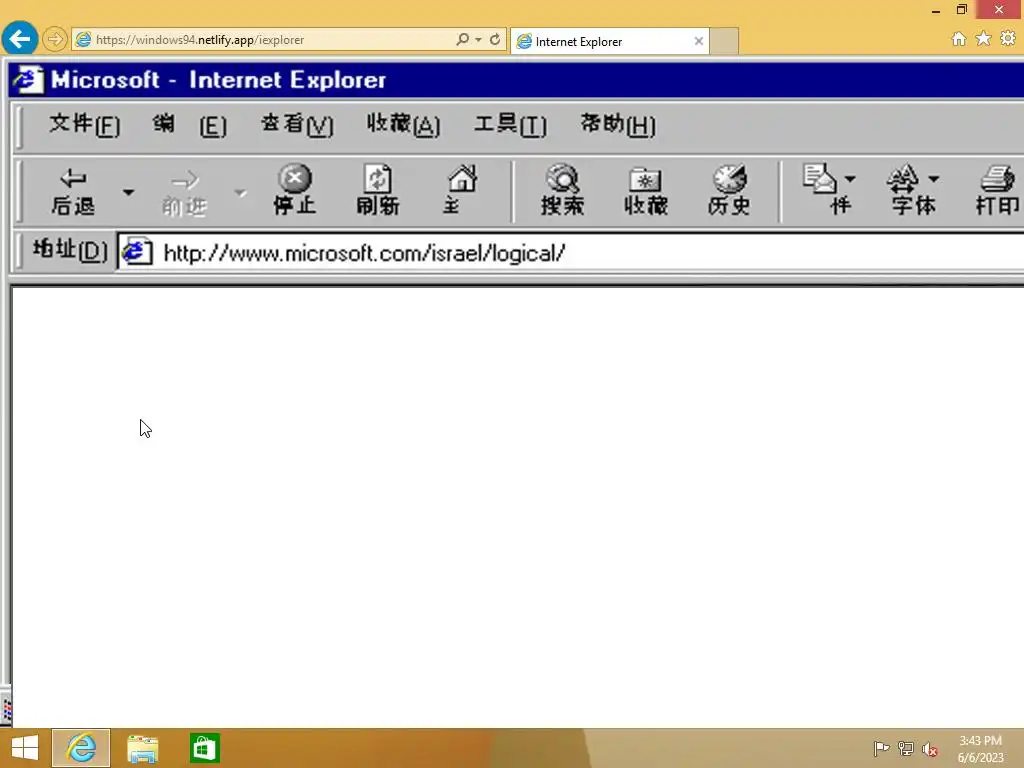
Task: Click the Action Center flag tray icon
Action: (881, 748)
